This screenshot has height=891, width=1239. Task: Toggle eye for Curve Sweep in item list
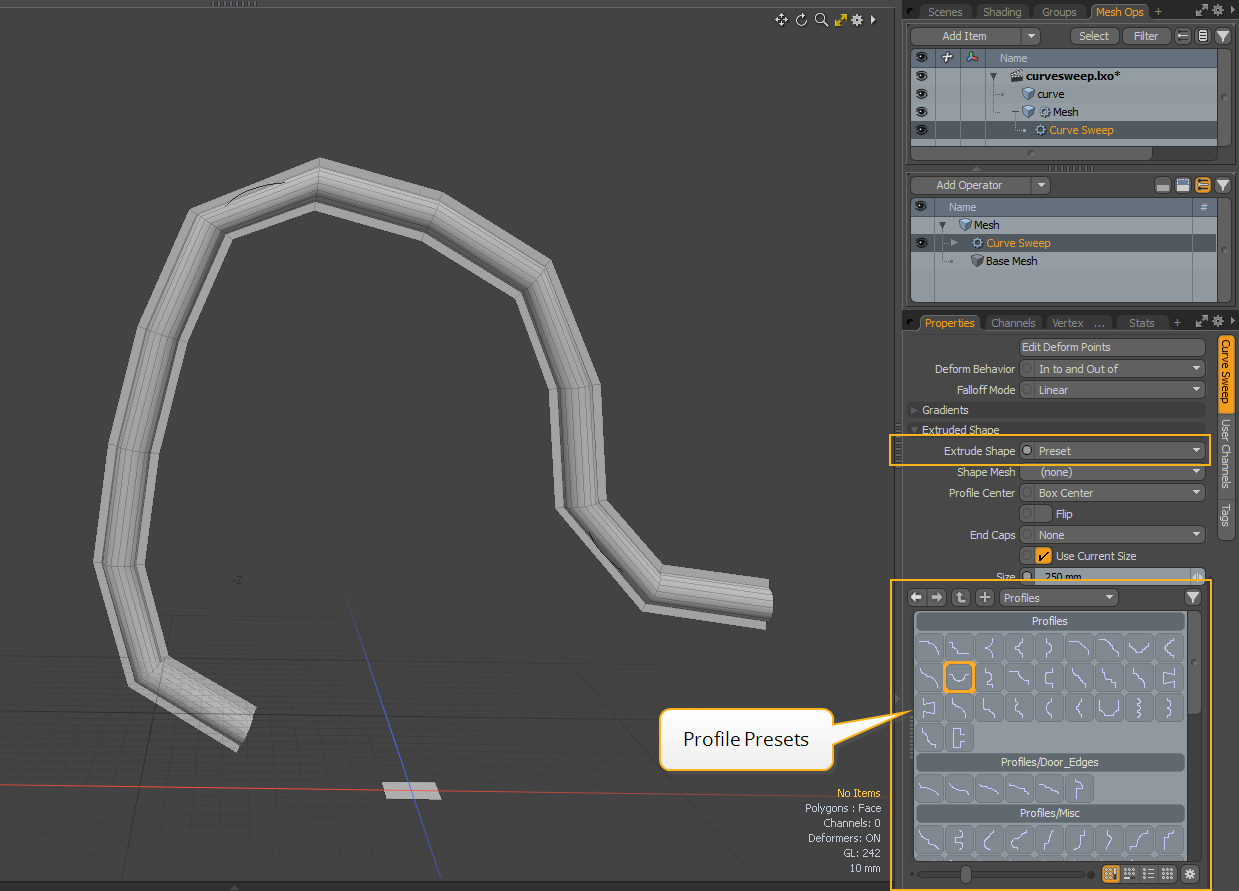921,130
